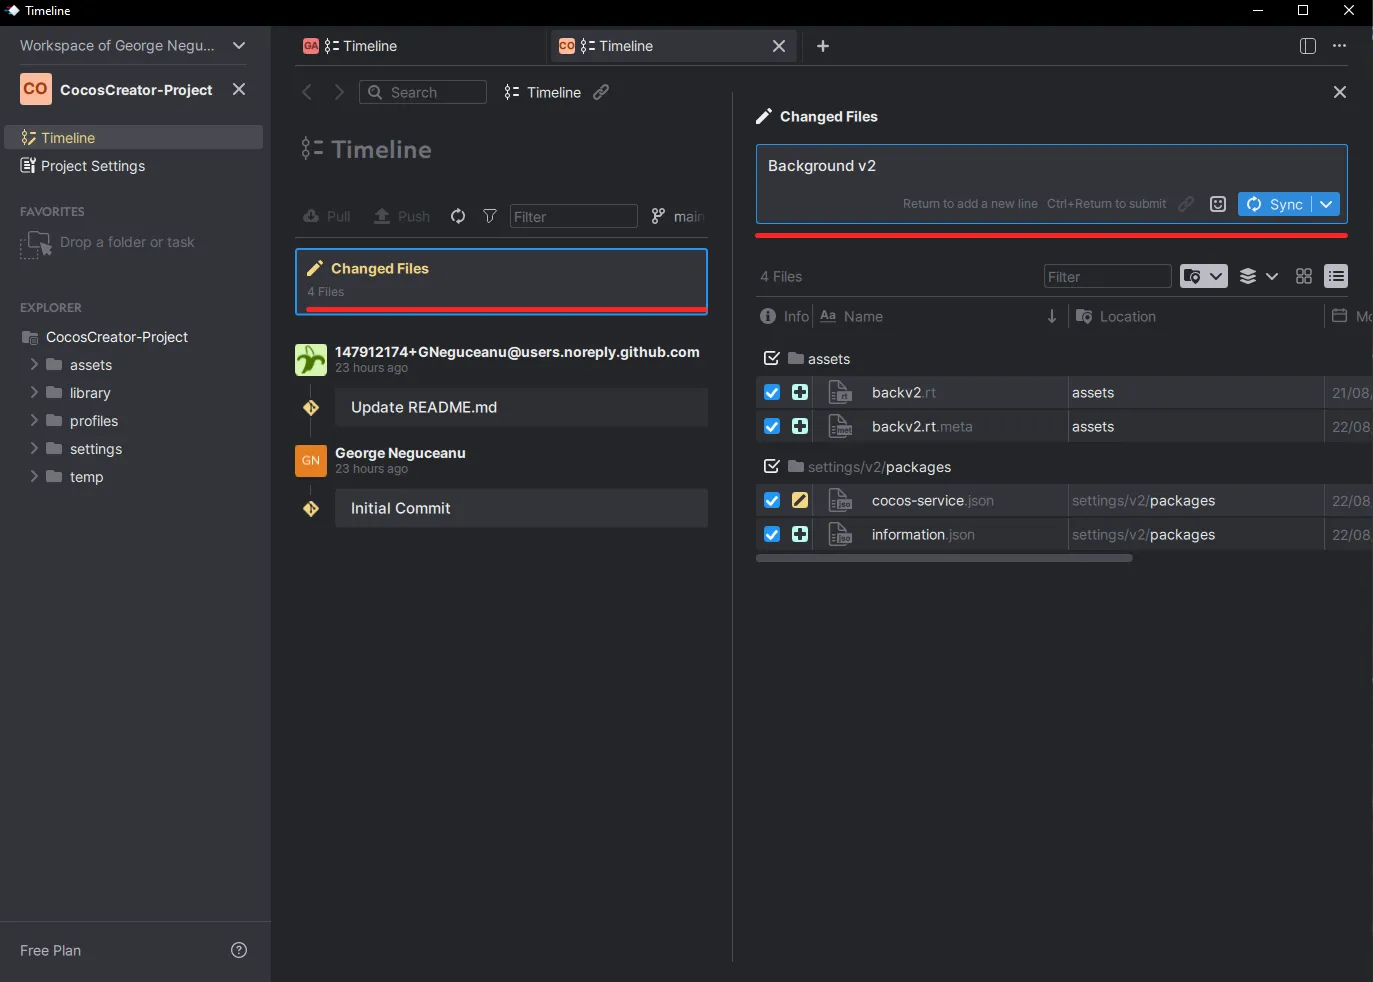Uncheck backv2.rt from staged files
This screenshot has height=982, width=1373.
point(771,392)
